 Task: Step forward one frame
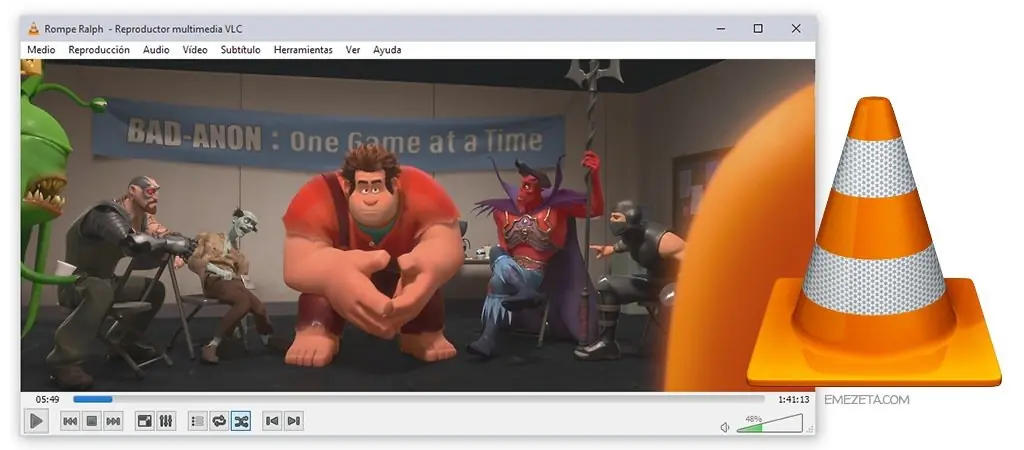pyautogui.click(x=294, y=421)
